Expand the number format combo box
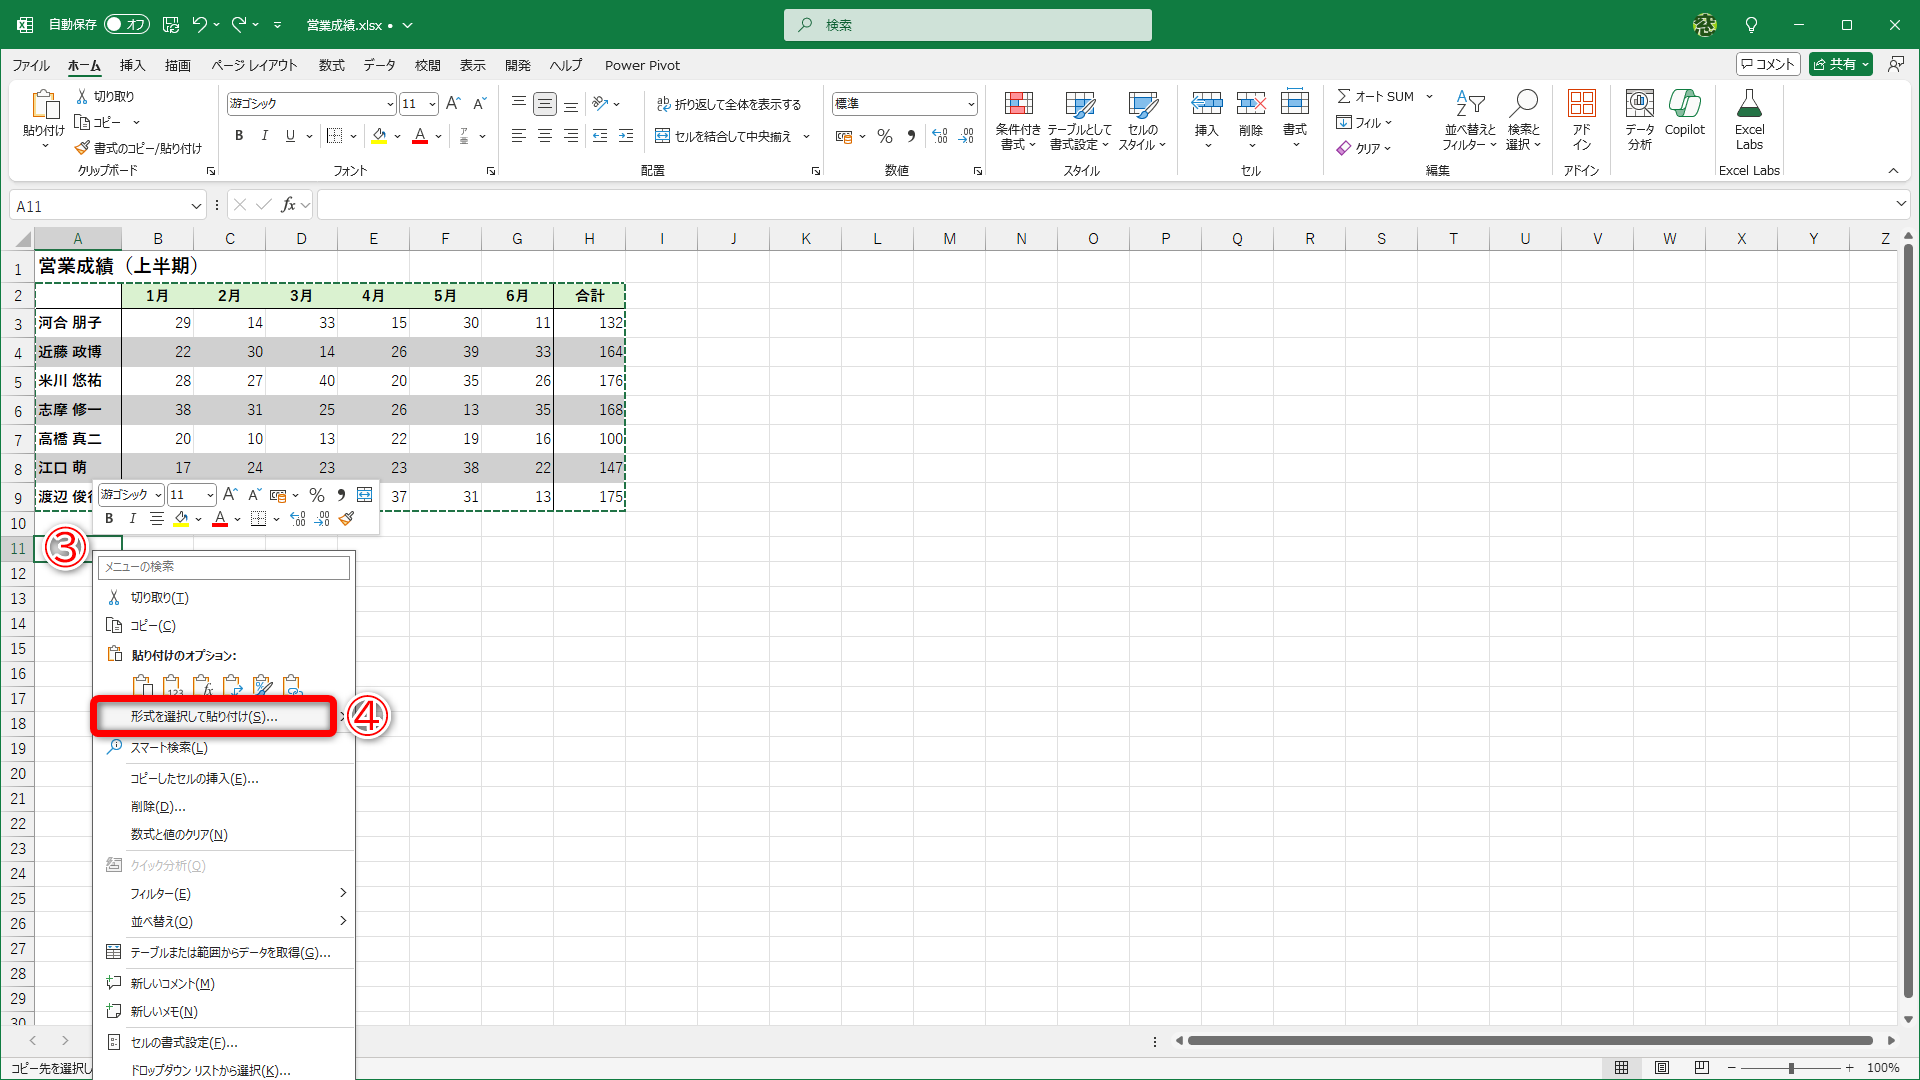This screenshot has height=1080, width=1920. point(970,104)
